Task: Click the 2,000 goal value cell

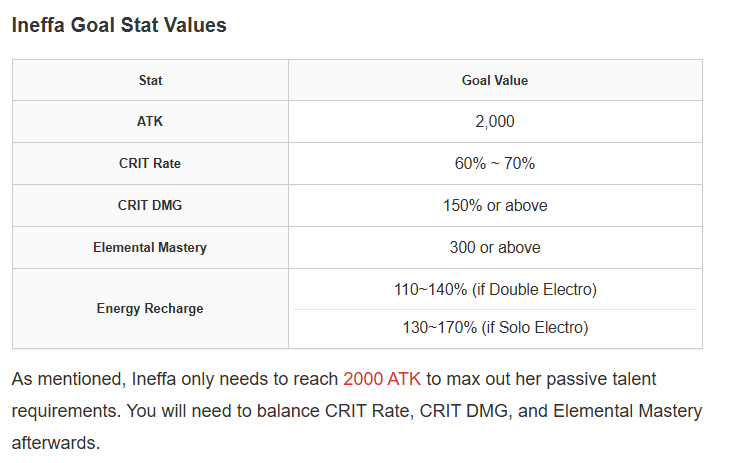Action: [x=495, y=122]
